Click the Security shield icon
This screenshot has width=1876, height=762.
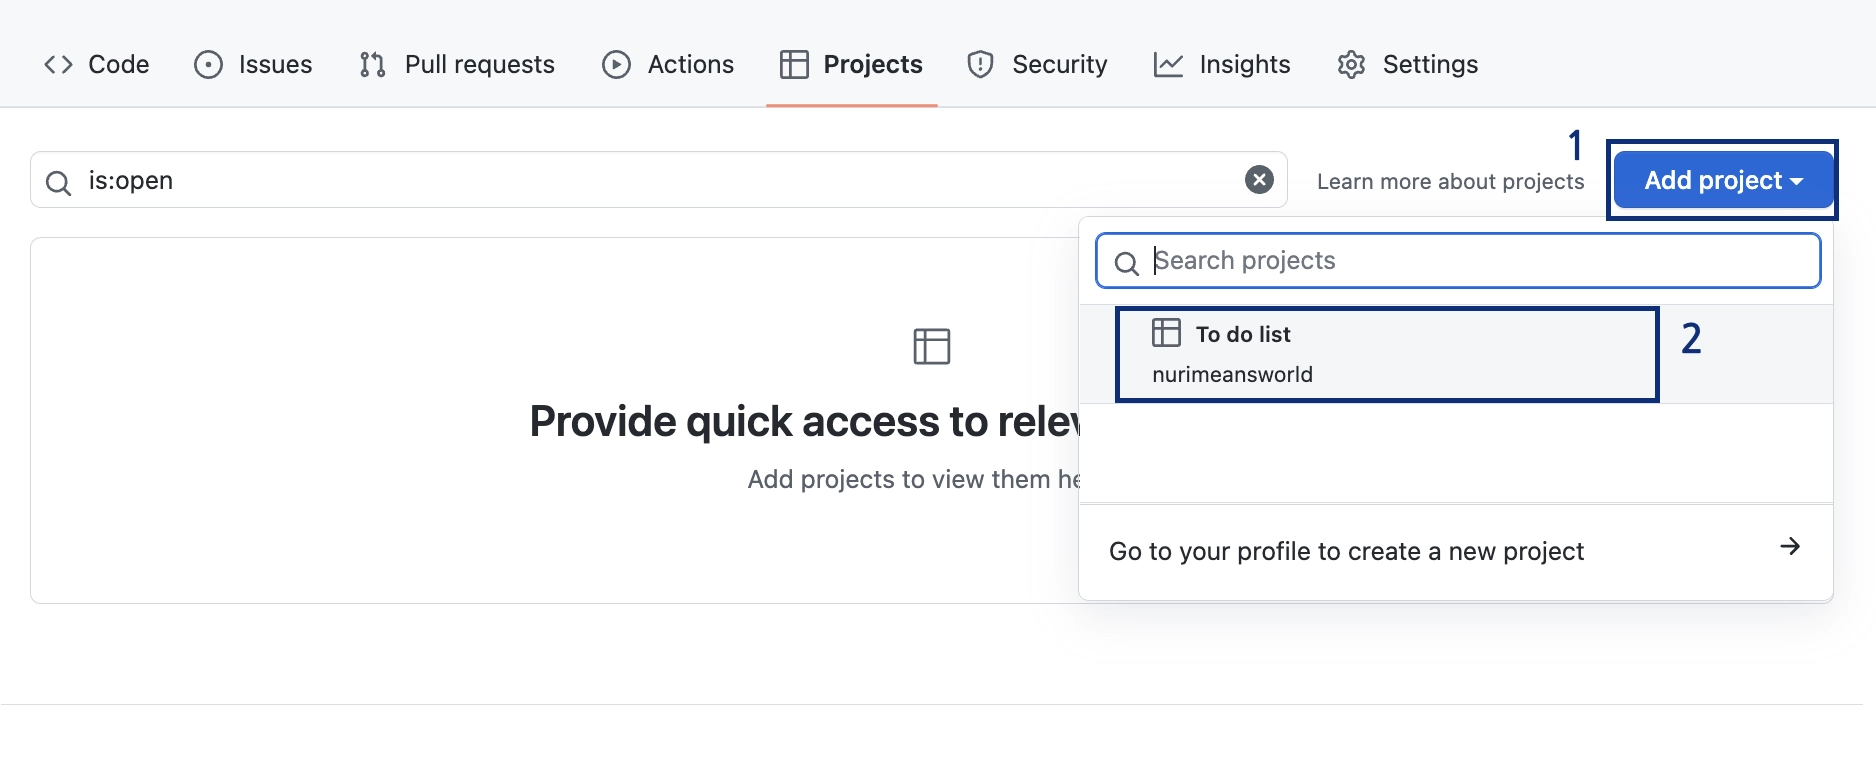tap(980, 65)
